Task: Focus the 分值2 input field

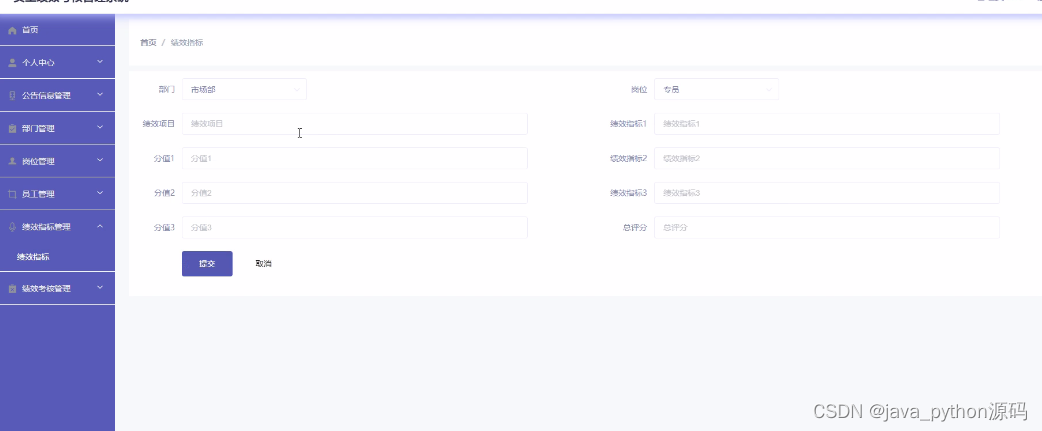Action: (355, 193)
